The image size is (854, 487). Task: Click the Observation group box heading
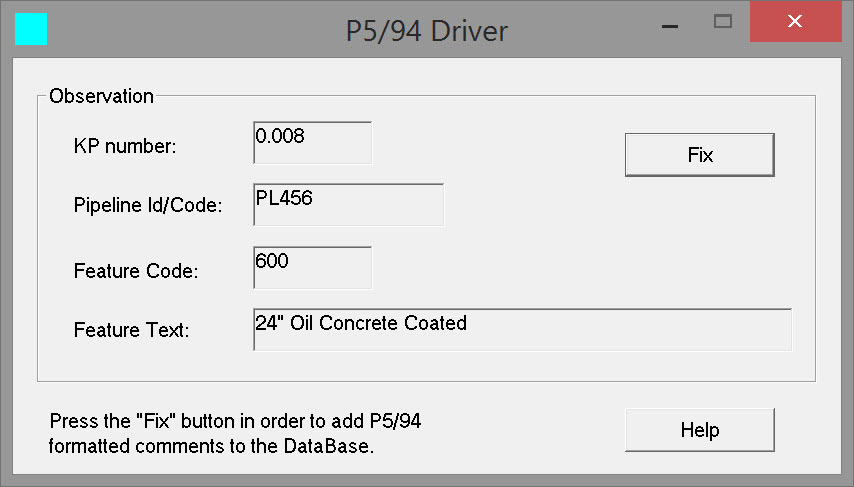tap(101, 96)
